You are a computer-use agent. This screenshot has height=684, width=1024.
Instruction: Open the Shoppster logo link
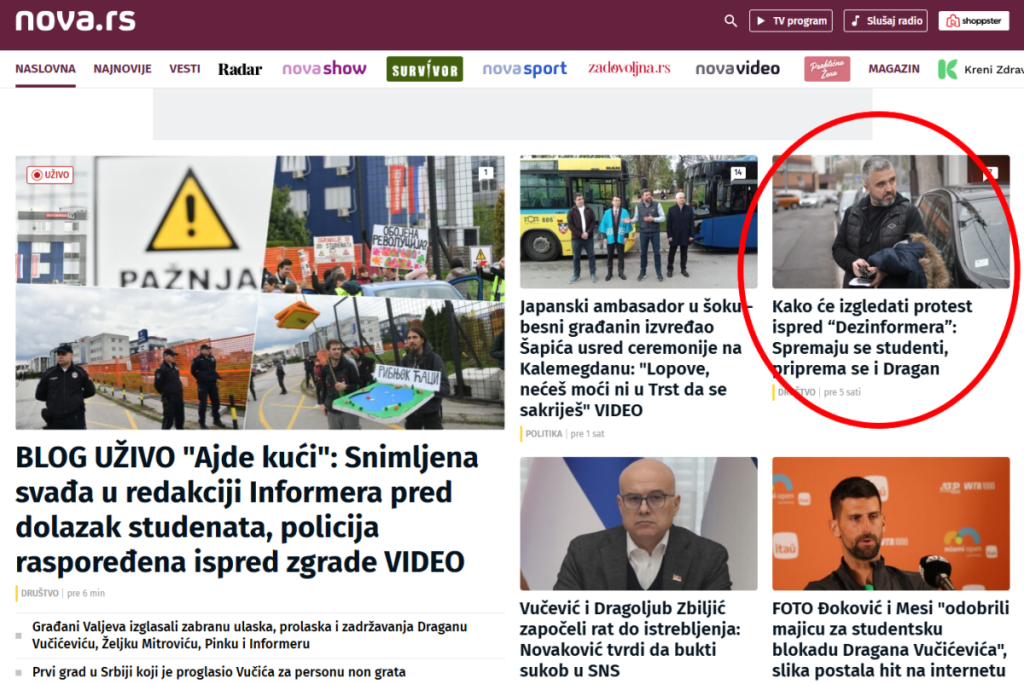tap(973, 21)
